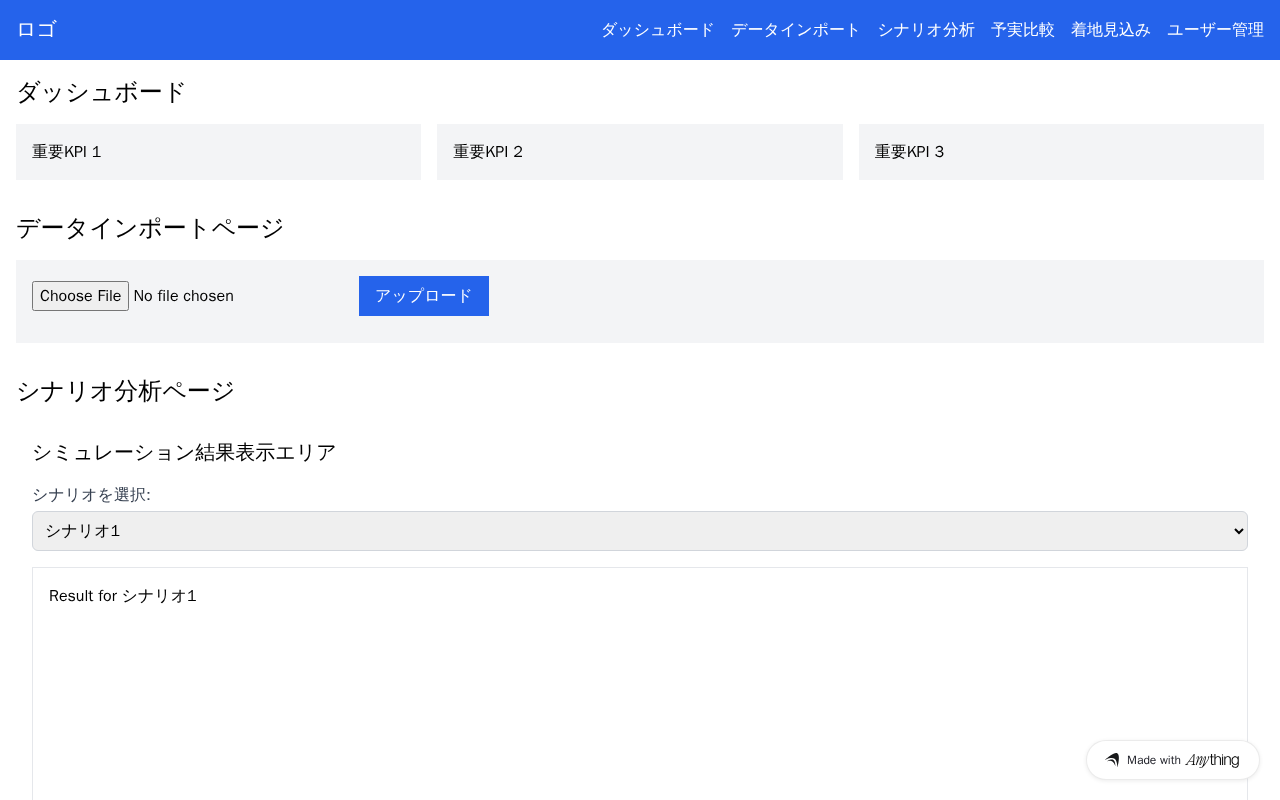
Task: Click the No file chosen text
Action: [x=183, y=296]
